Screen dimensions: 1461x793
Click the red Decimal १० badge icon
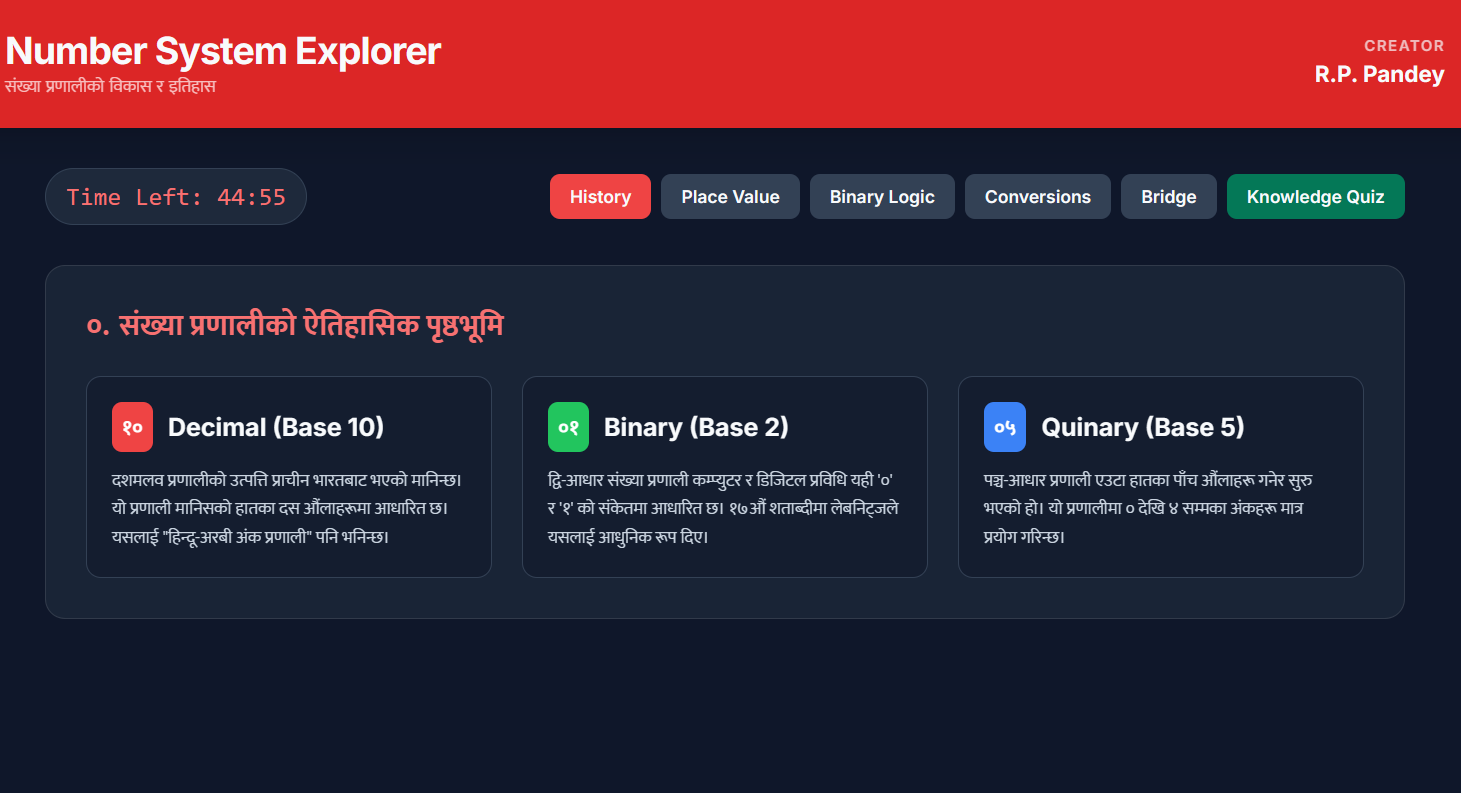coord(132,427)
